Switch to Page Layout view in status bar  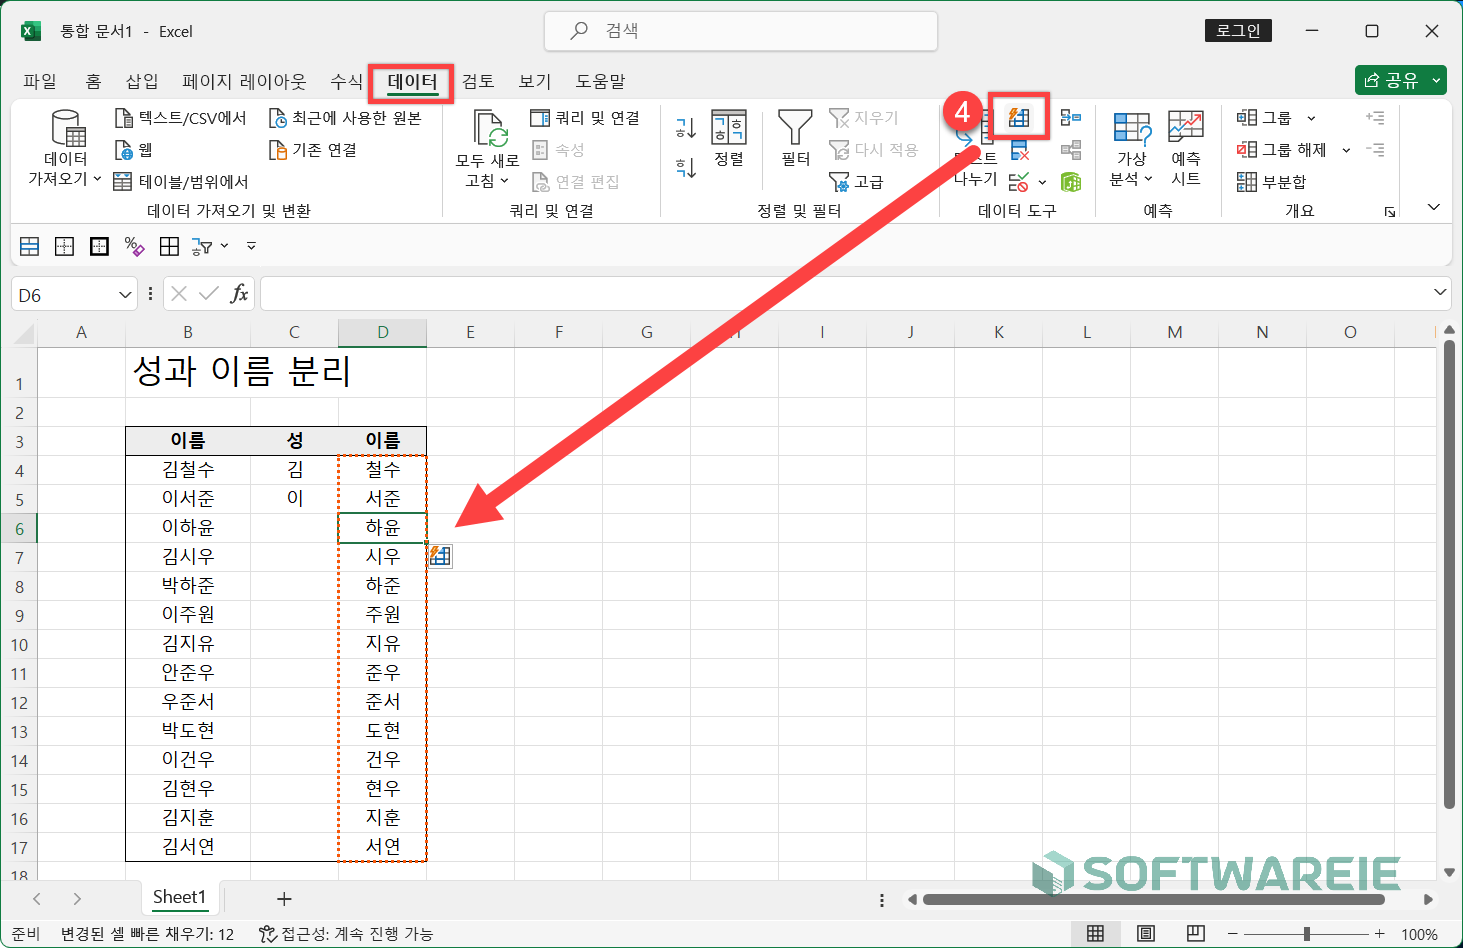[1146, 934]
